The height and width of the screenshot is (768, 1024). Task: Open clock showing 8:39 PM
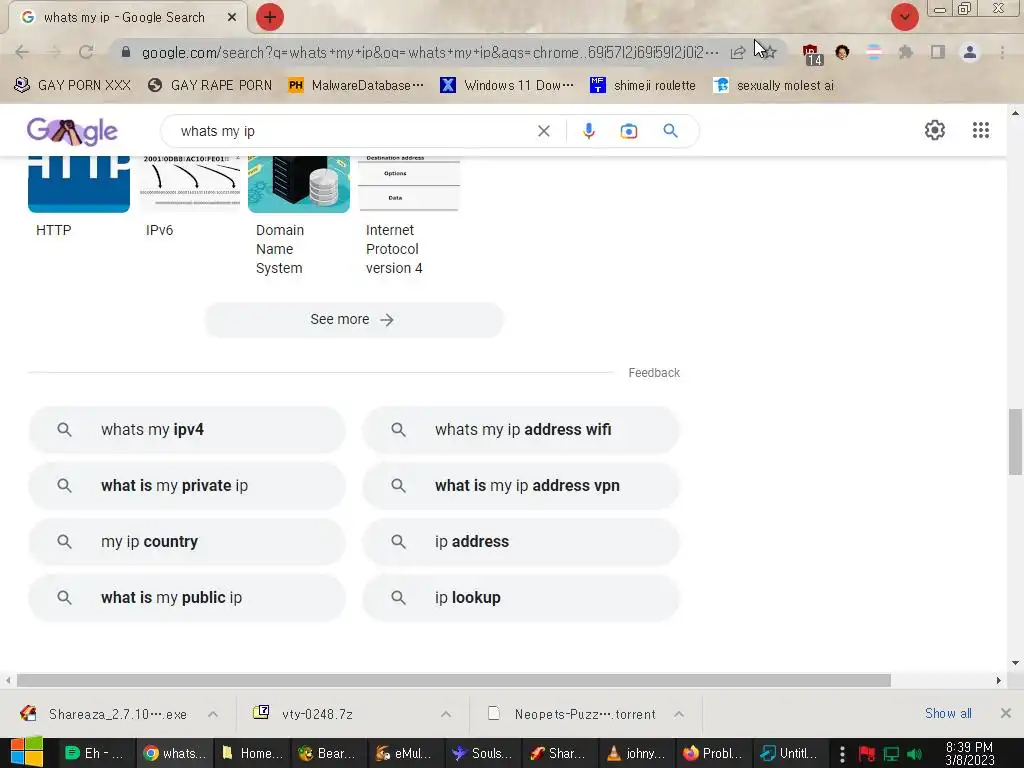[970, 753]
